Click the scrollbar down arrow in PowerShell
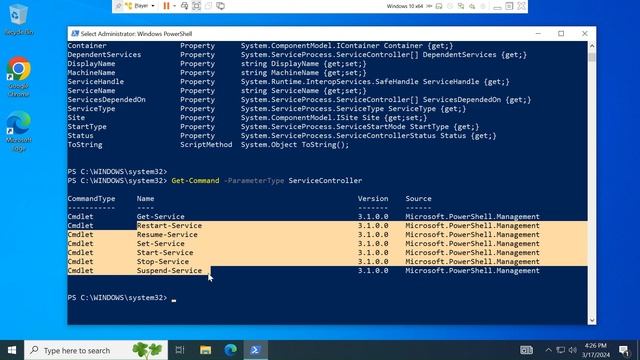The height and width of the screenshot is (360, 640). pos(592,320)
